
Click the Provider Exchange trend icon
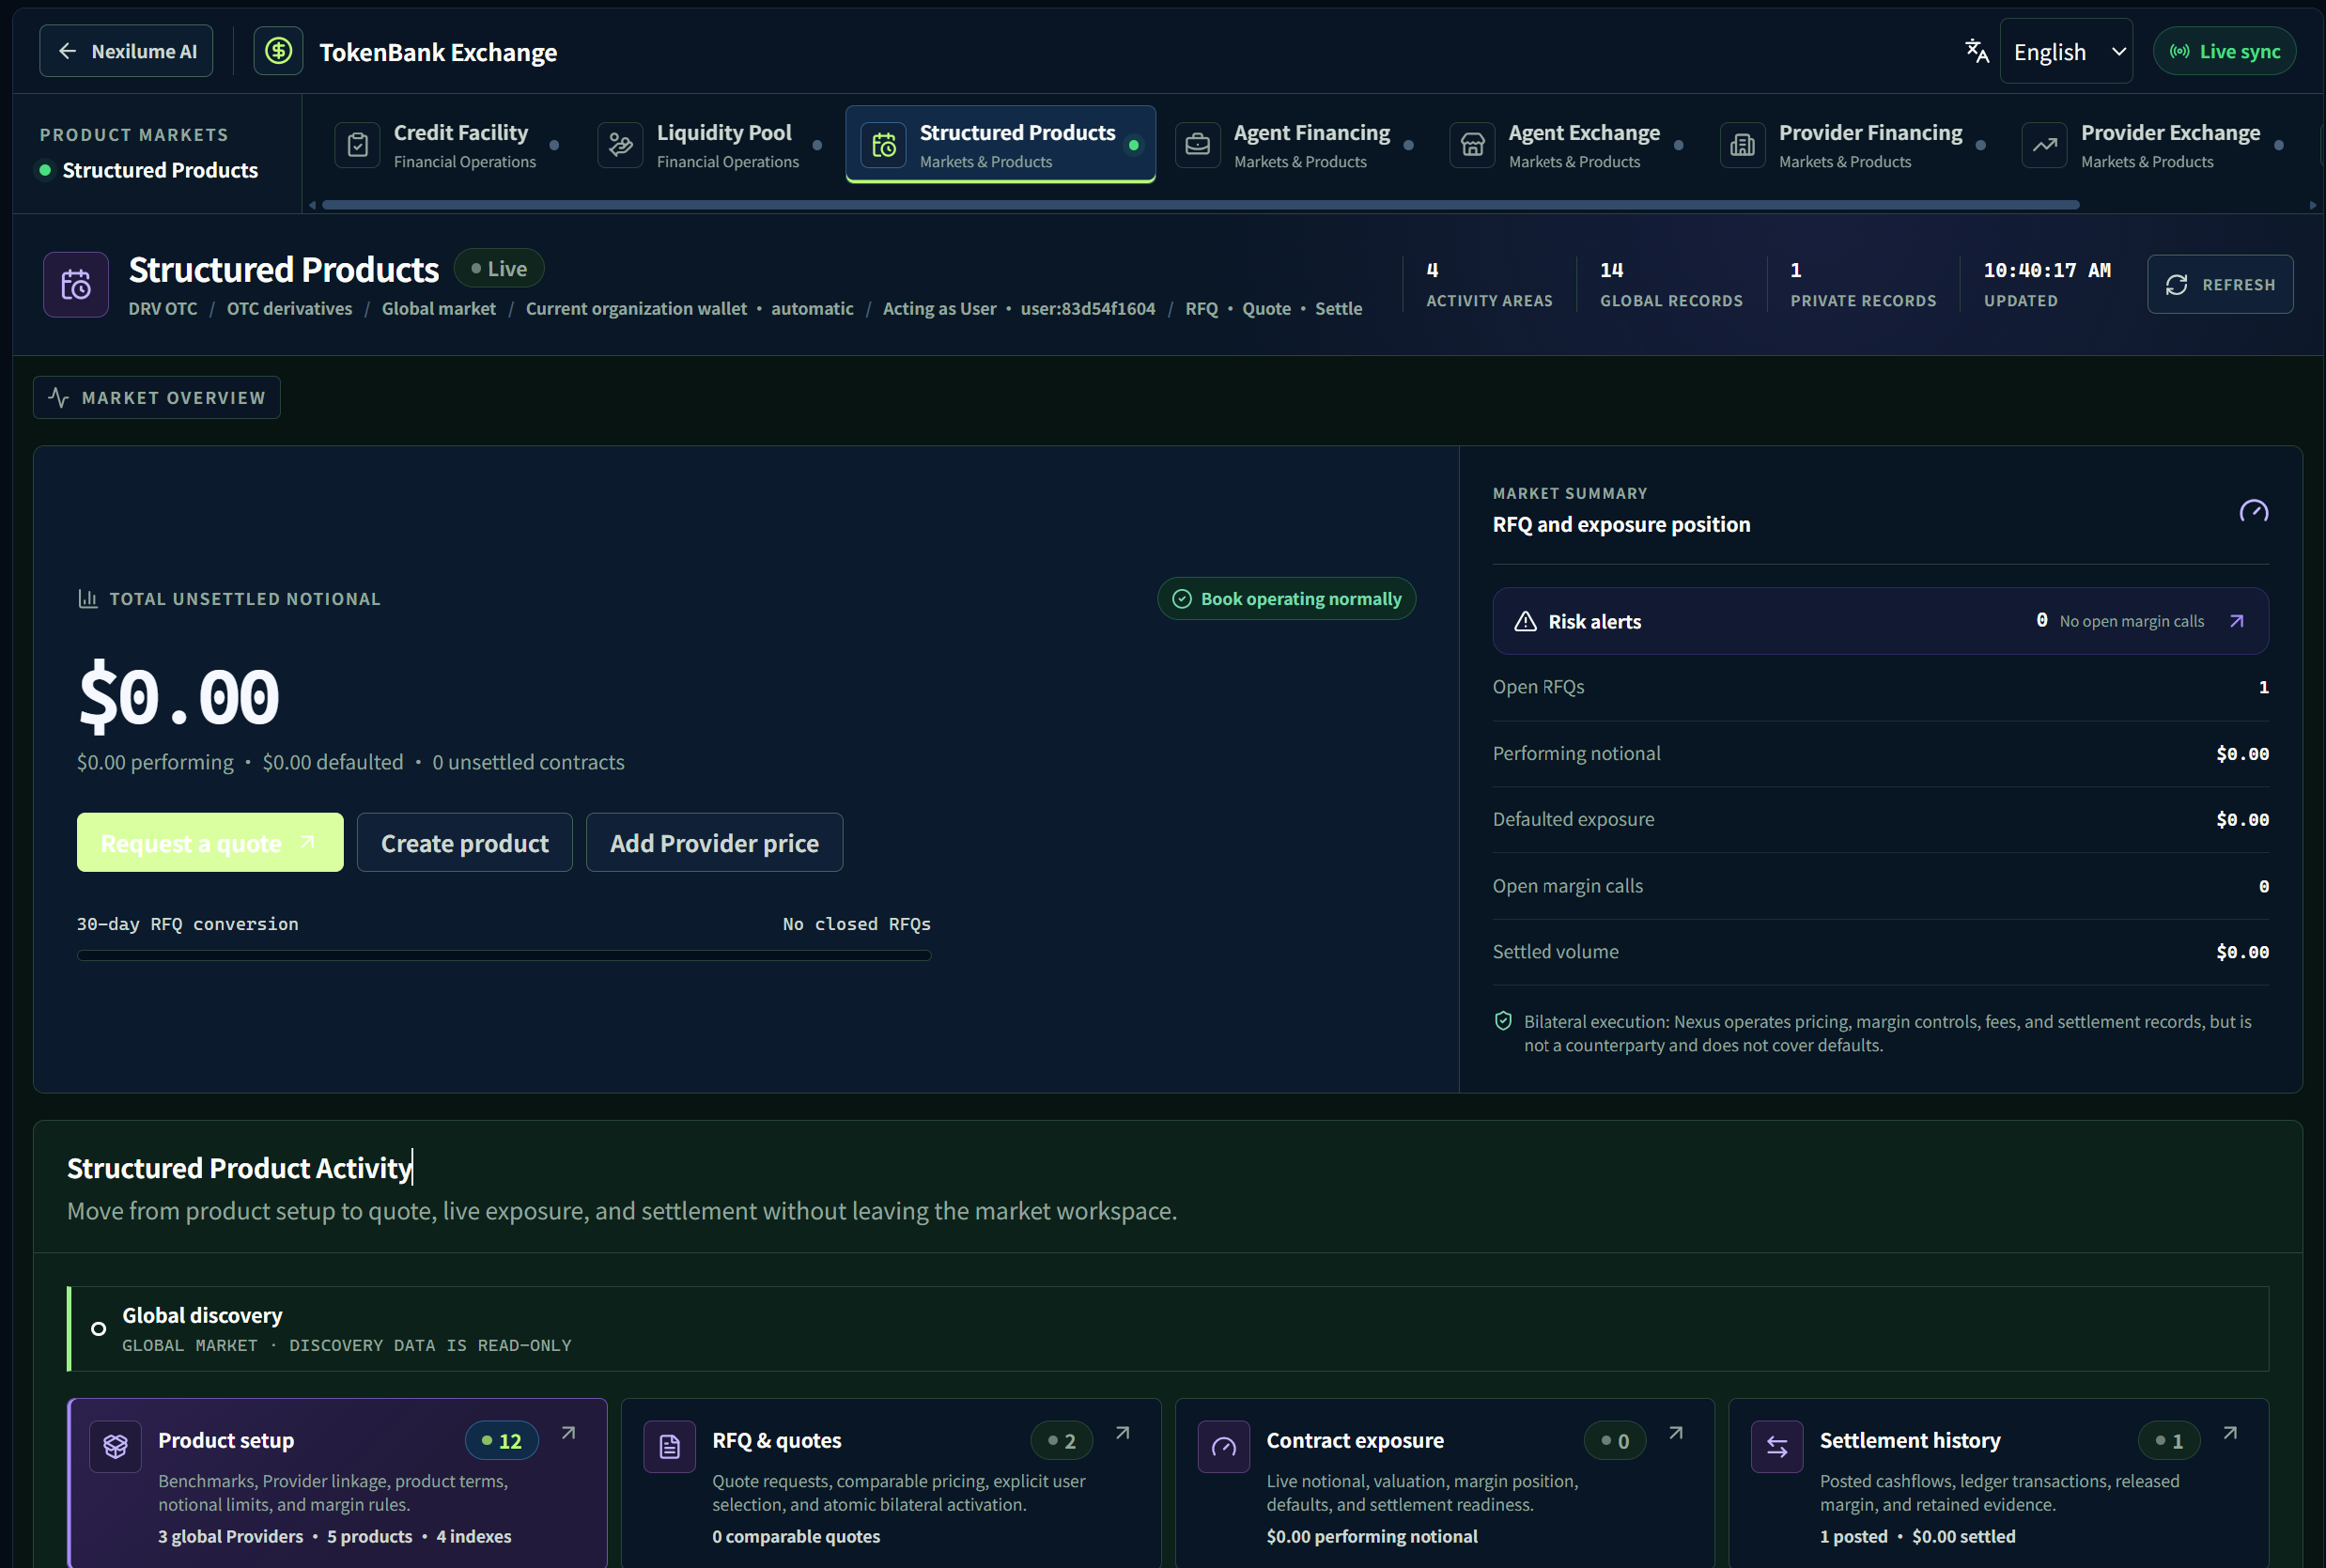tap(2044, 146)
